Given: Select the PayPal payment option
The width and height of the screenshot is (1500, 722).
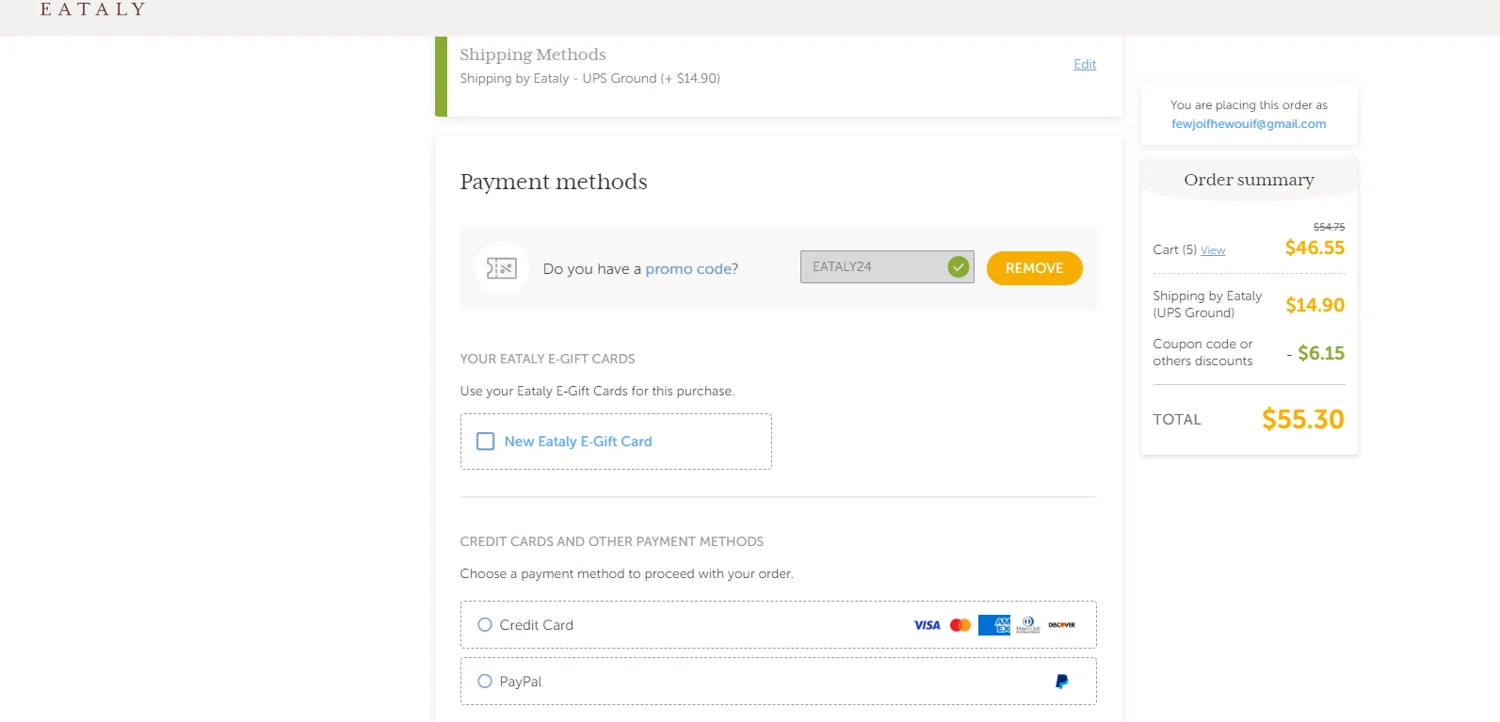Looking at the screenshot, I should click(485, 682).
